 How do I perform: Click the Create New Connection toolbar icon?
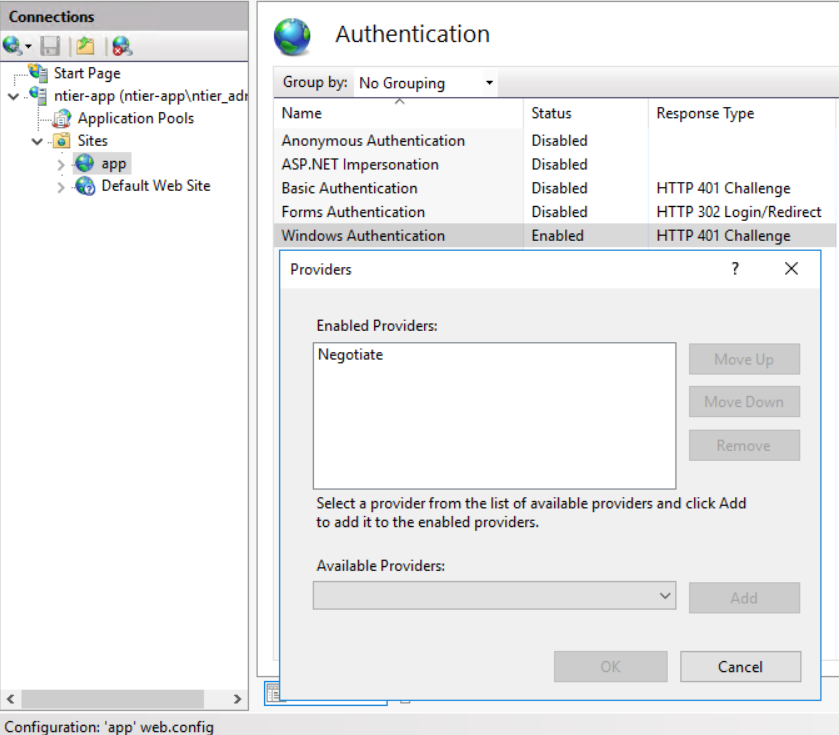(13, 46)
